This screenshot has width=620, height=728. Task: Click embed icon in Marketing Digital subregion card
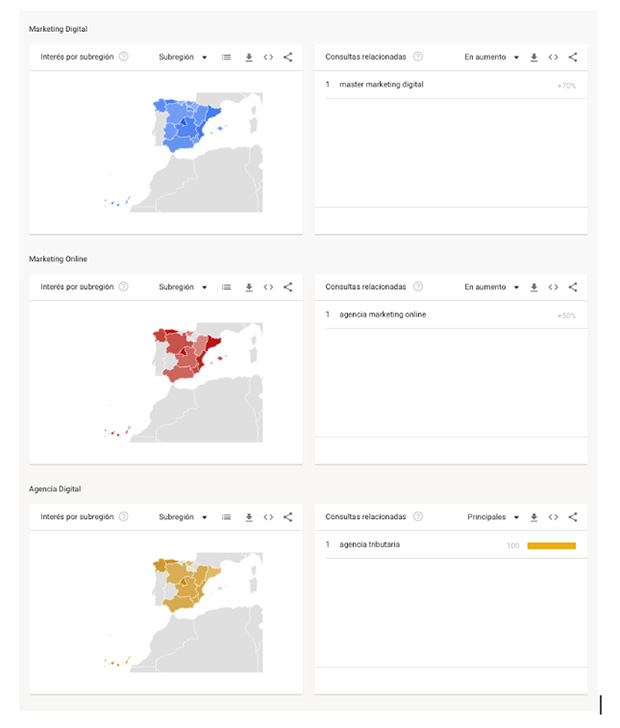[x=268, y=57]
